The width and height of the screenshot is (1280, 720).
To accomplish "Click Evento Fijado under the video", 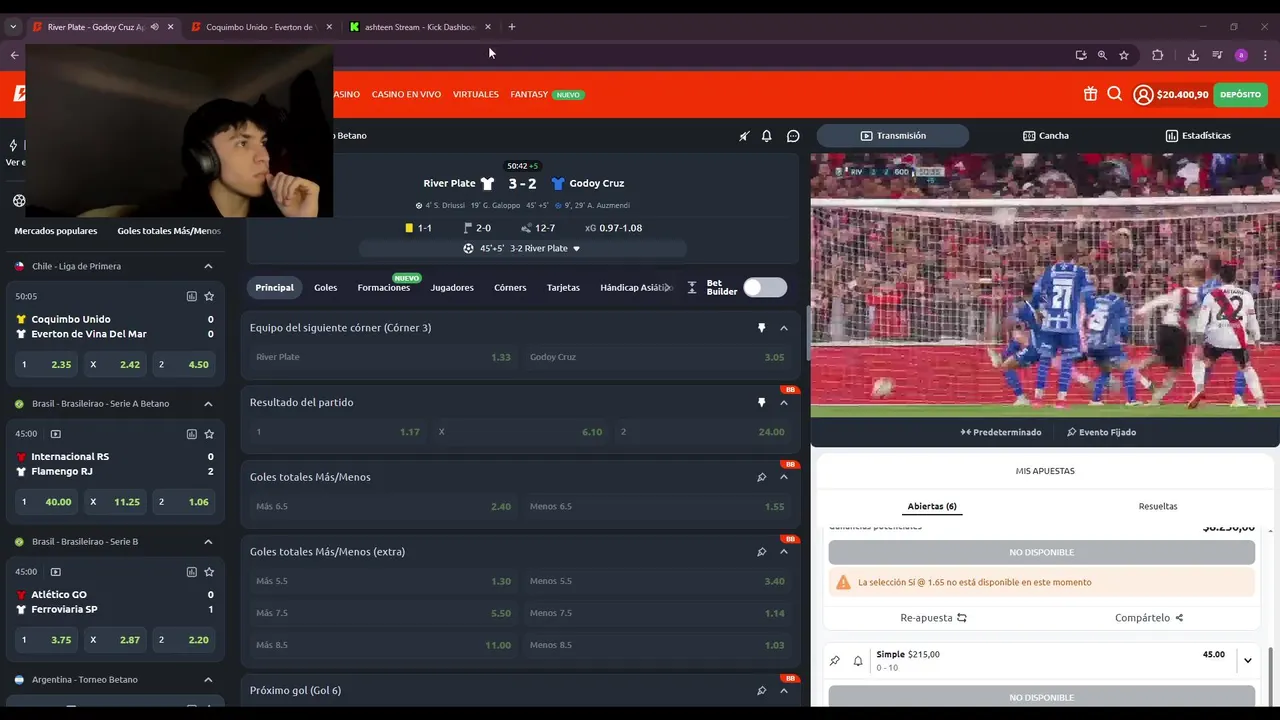I will click(1101, 432).
